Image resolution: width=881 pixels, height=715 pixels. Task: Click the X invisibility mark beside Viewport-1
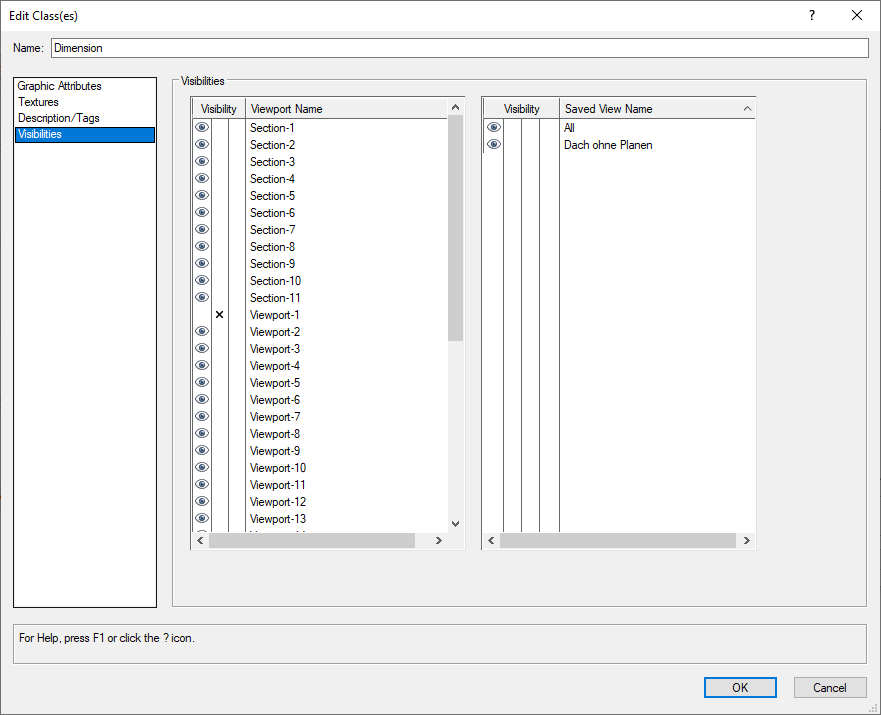pos(219,314)
